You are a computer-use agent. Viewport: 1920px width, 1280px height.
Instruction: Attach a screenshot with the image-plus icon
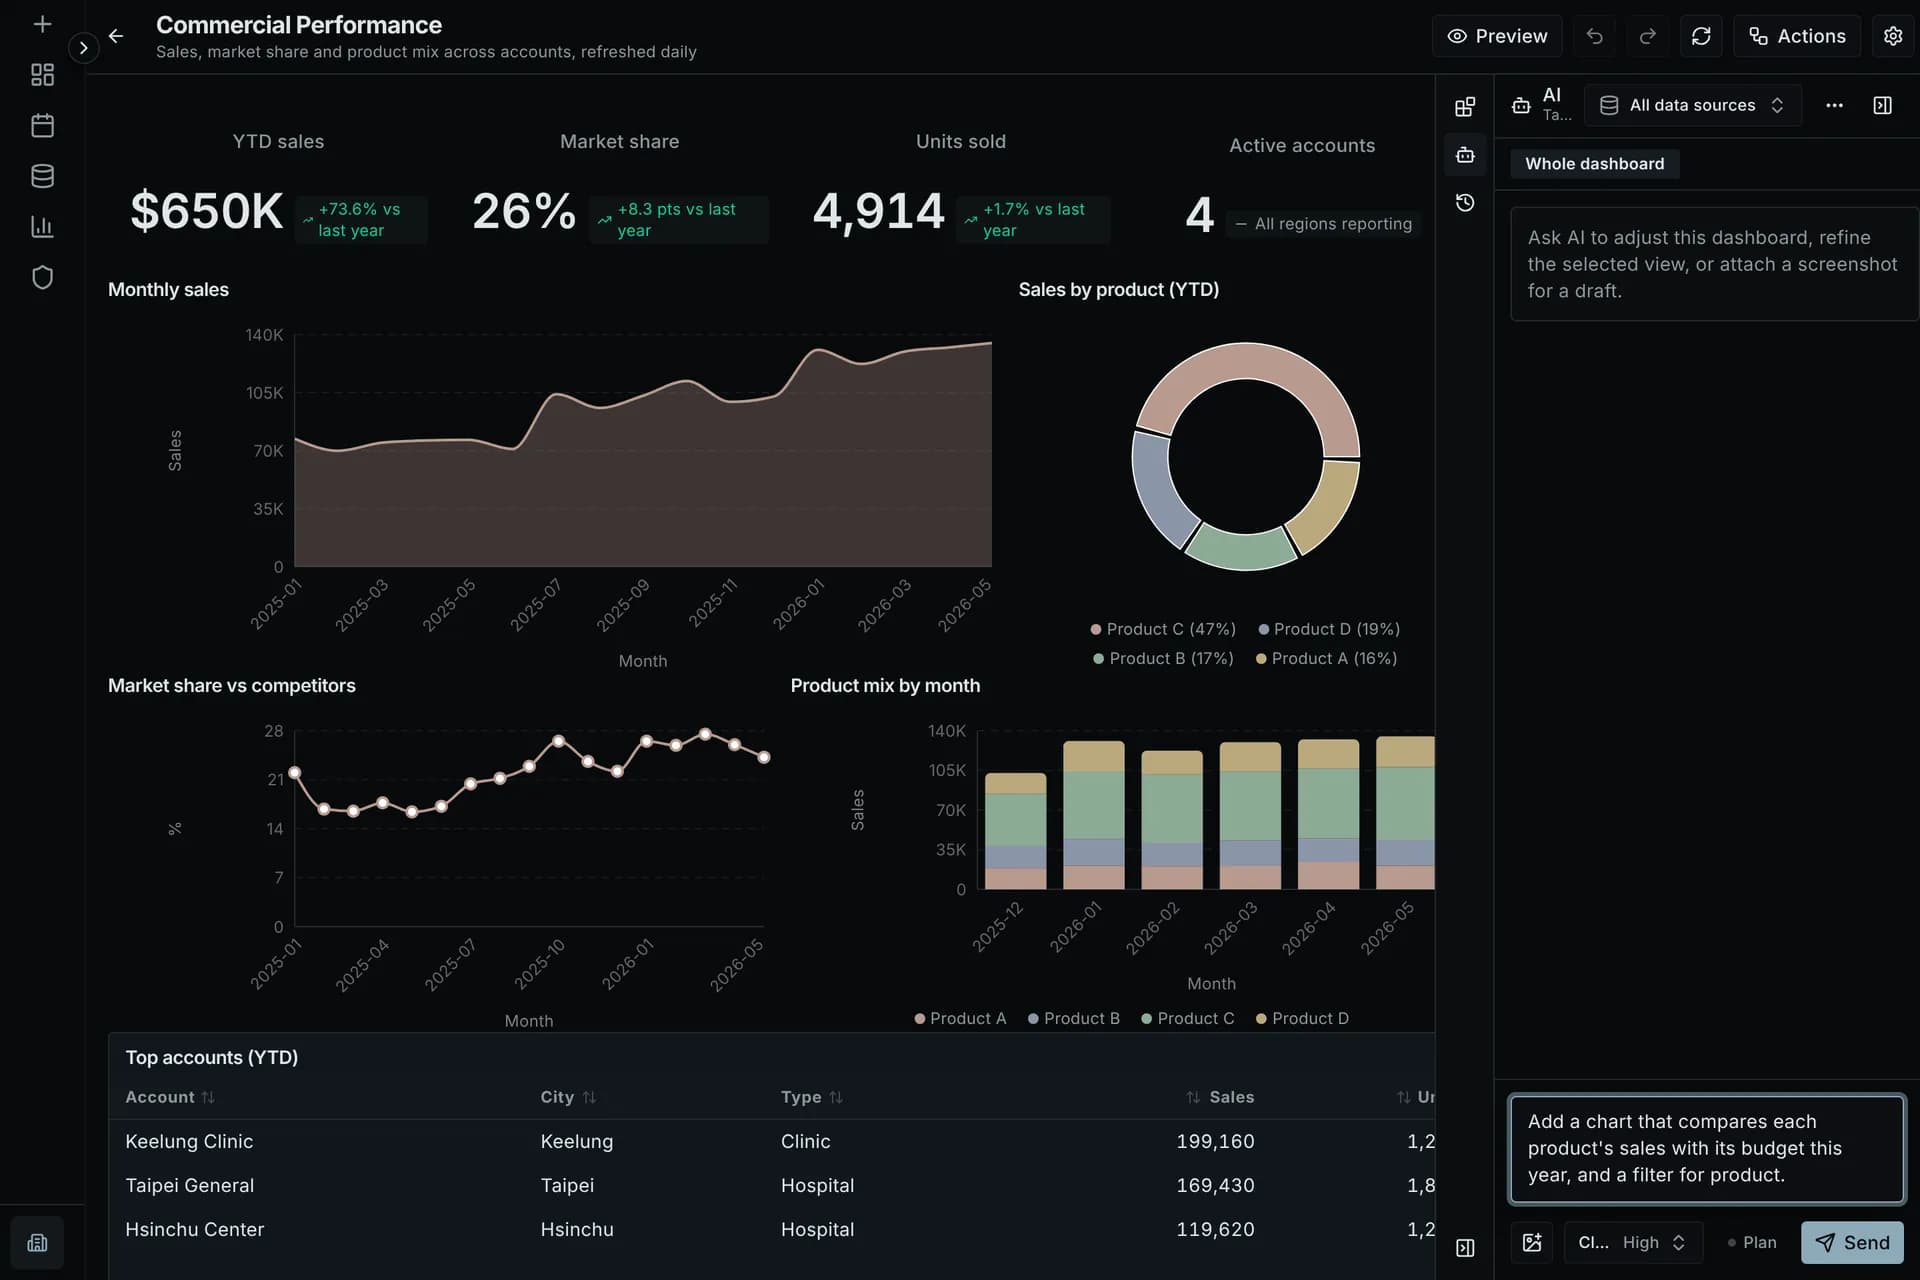click(x=1532, y=1242)
